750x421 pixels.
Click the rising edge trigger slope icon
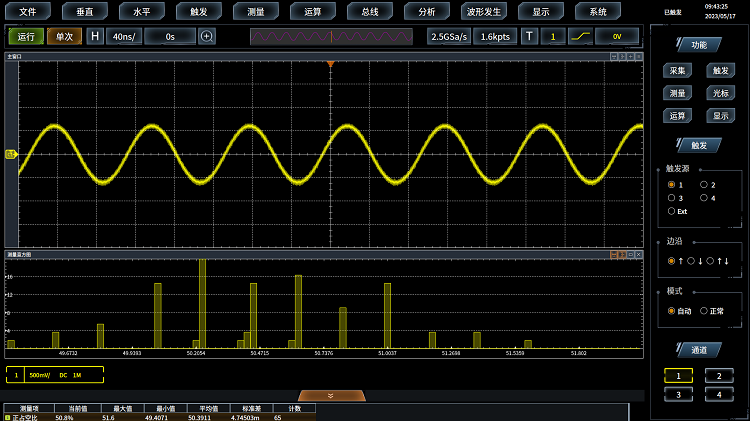click(x=581, y=36)
